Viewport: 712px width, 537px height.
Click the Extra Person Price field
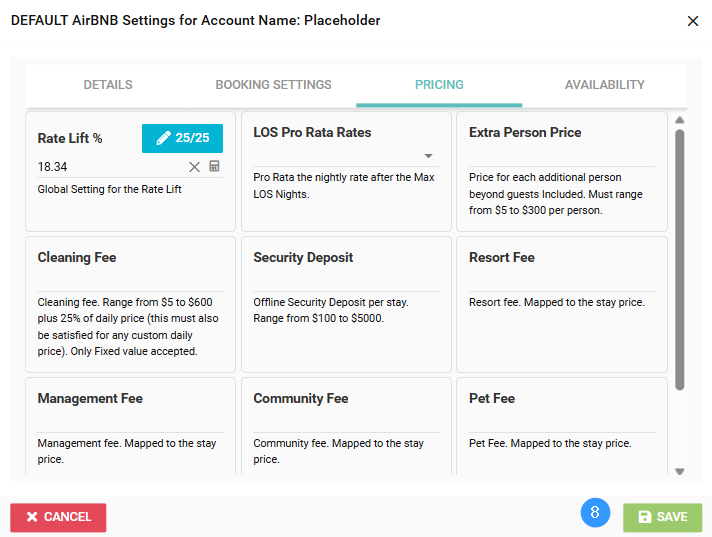[x=561, y=156]
